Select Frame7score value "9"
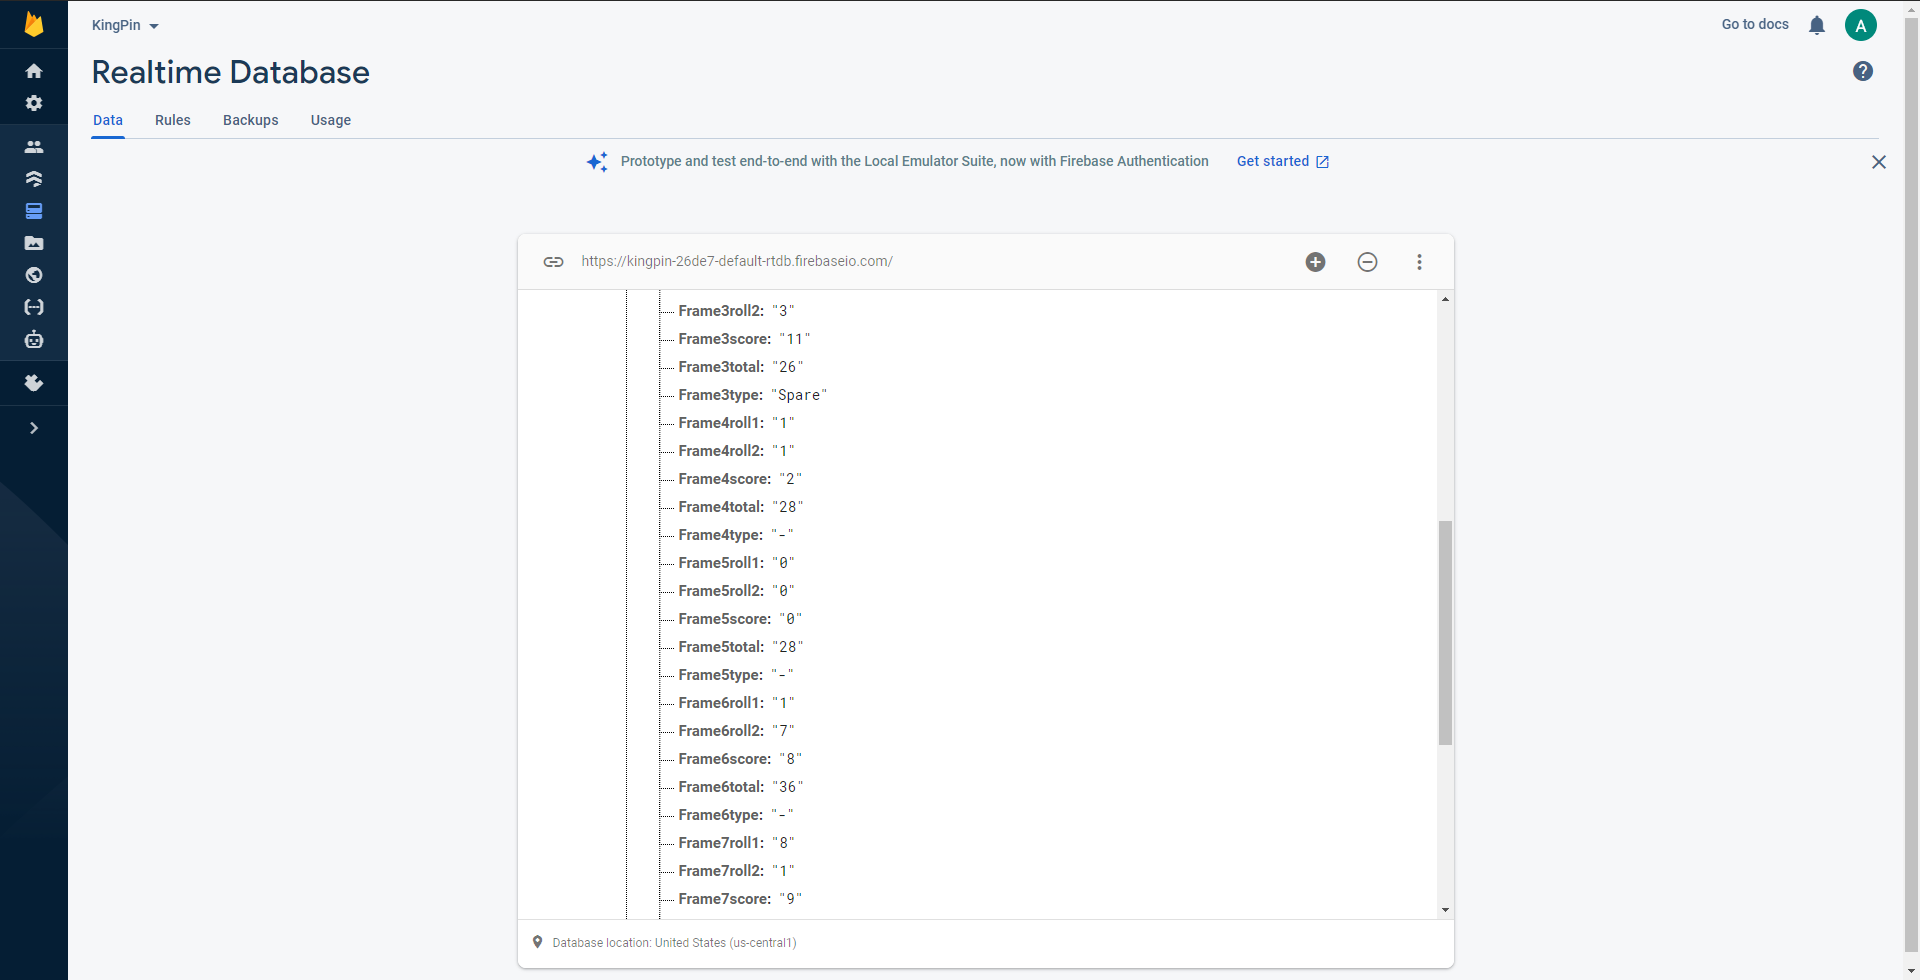 coord(790,899)
